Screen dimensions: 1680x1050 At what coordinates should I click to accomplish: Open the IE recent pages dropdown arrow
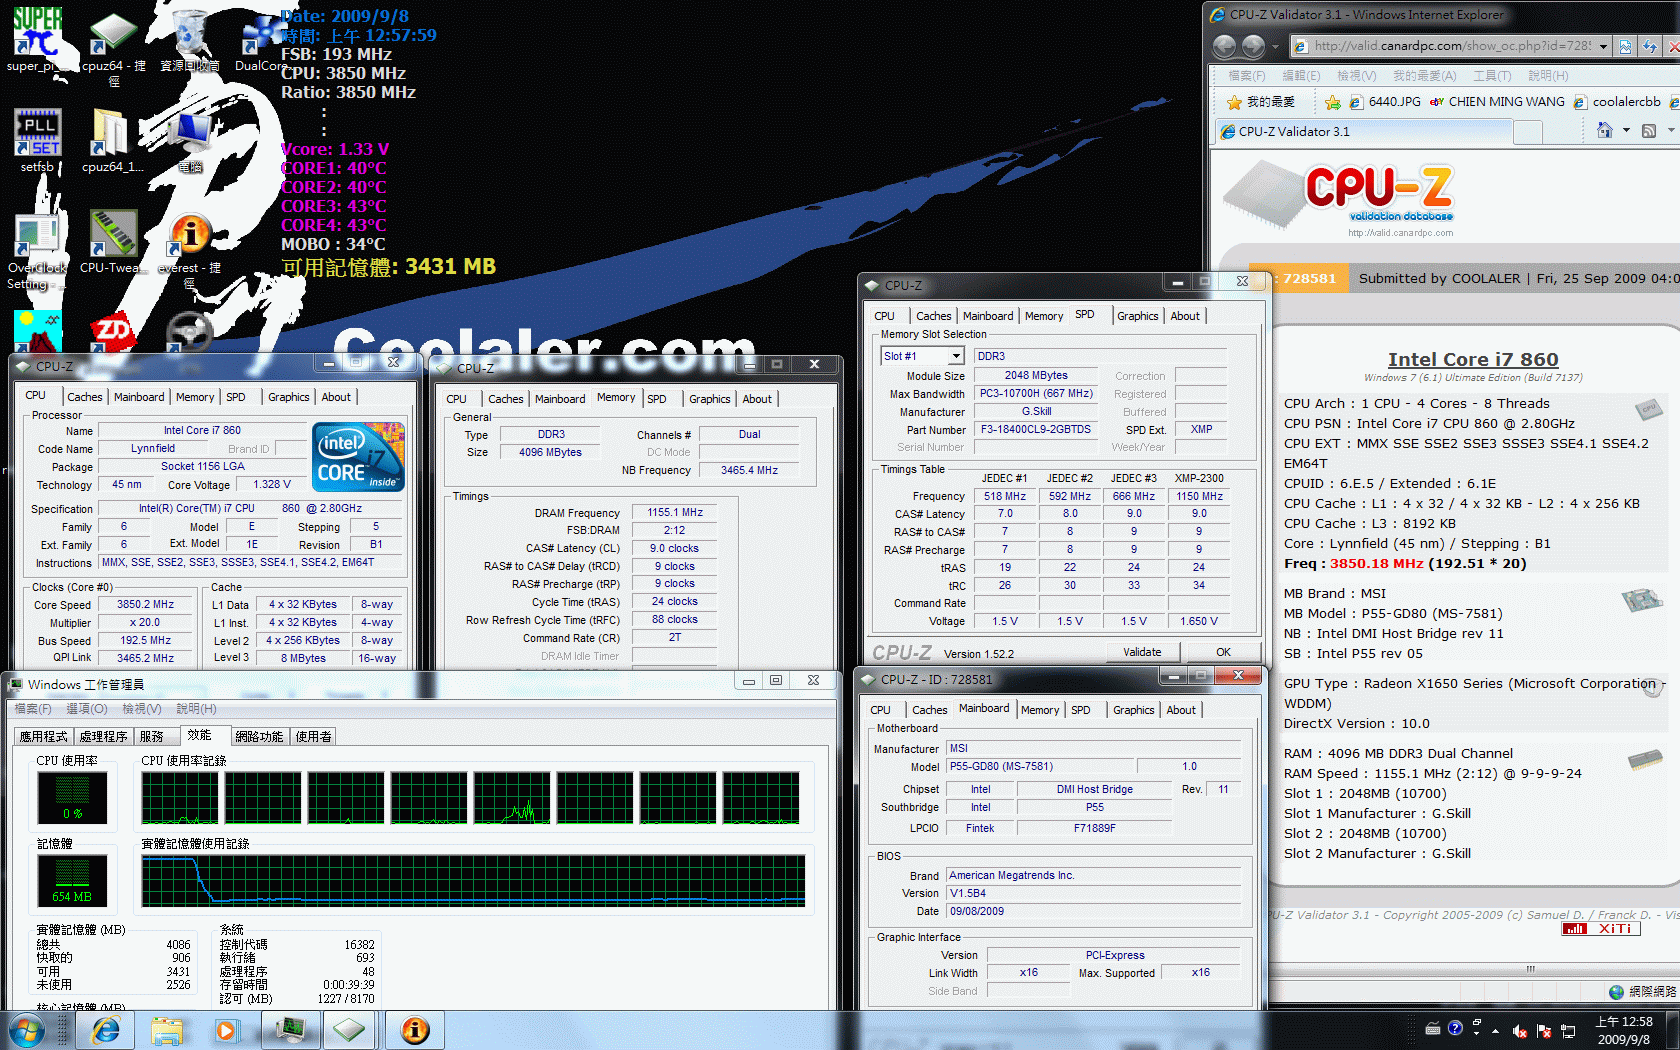click(1275, 46)
